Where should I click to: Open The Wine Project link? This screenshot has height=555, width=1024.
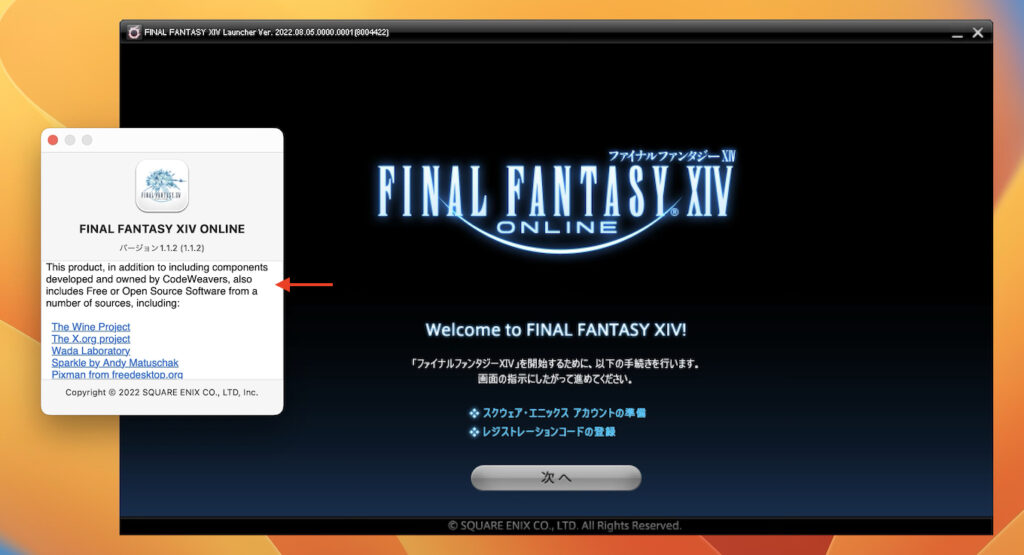[91, 327]
